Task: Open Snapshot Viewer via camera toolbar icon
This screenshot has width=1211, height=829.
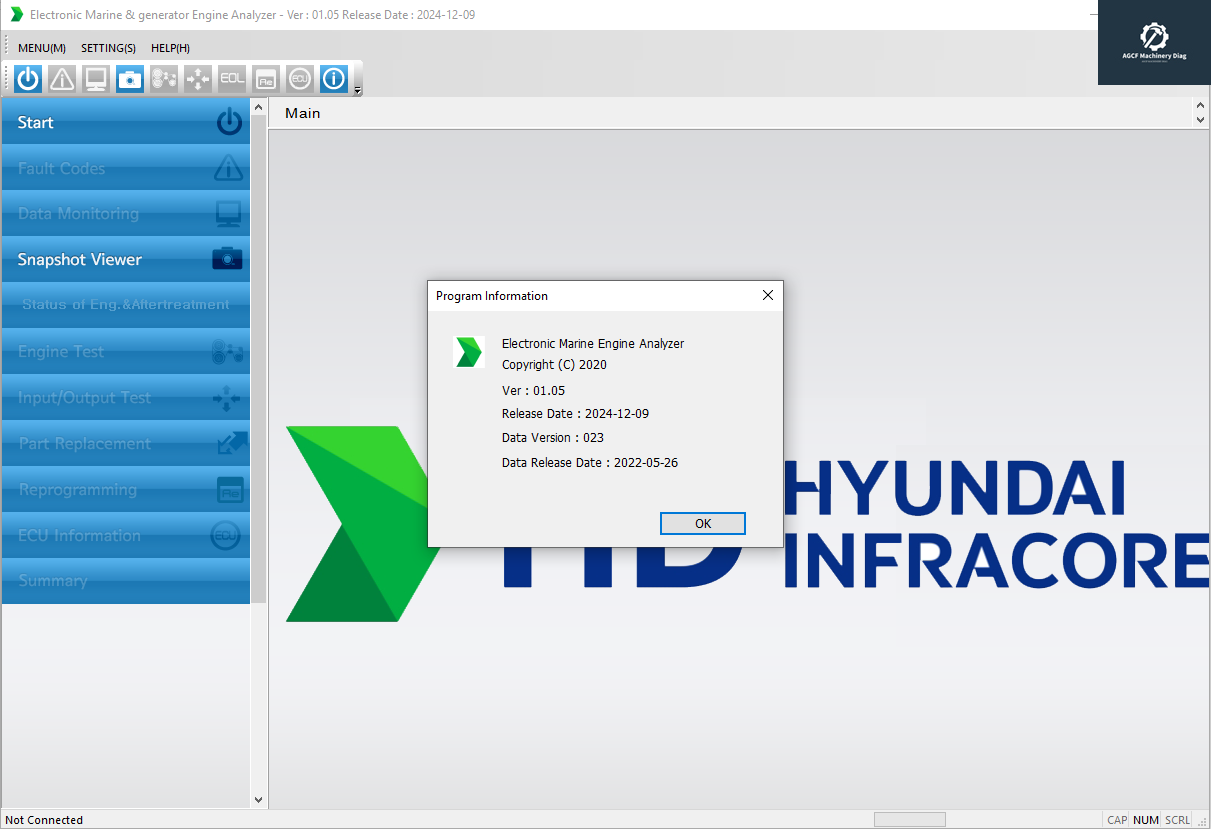Action: [130, 79]
